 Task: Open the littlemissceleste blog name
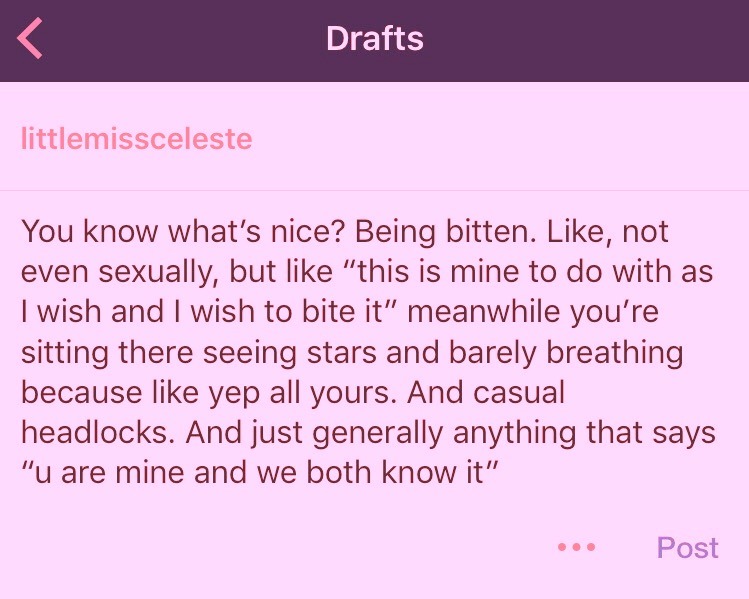coord(137,139)
